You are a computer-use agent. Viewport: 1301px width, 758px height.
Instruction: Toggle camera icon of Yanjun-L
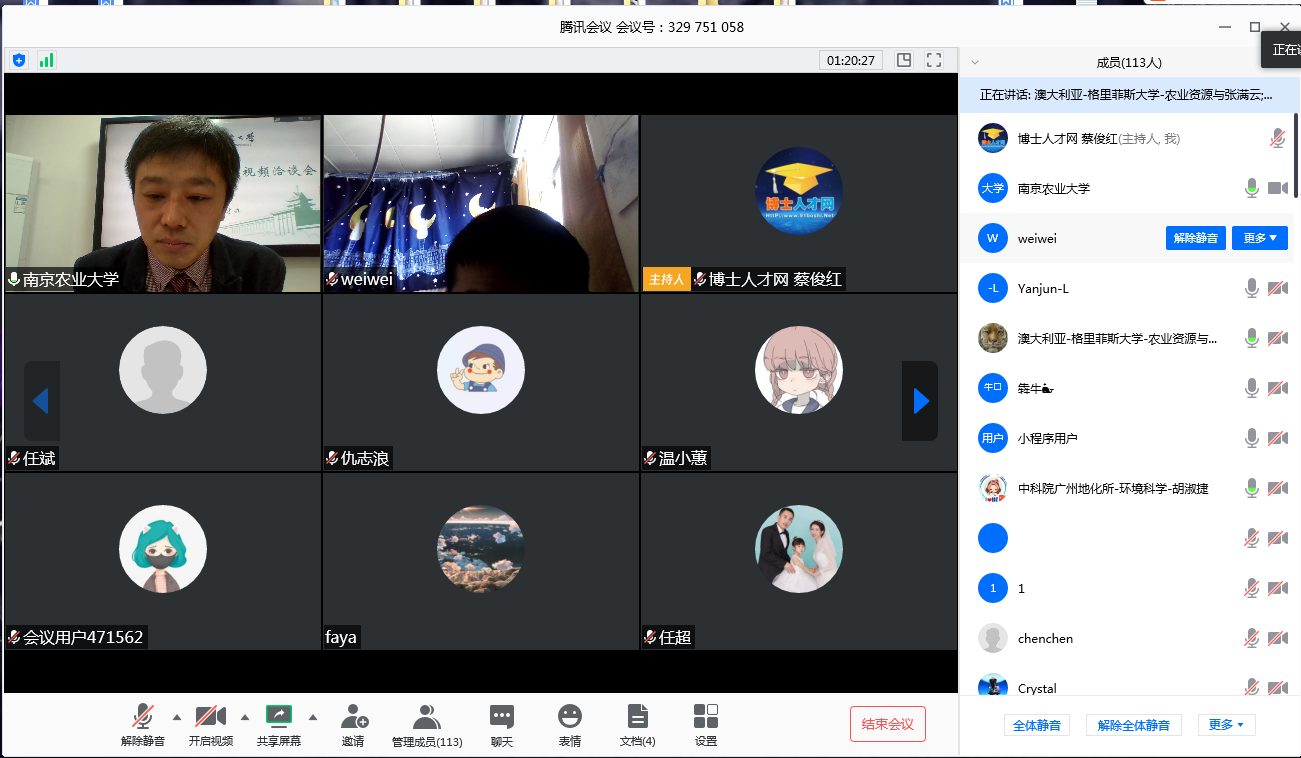[x=1278, y=288]
